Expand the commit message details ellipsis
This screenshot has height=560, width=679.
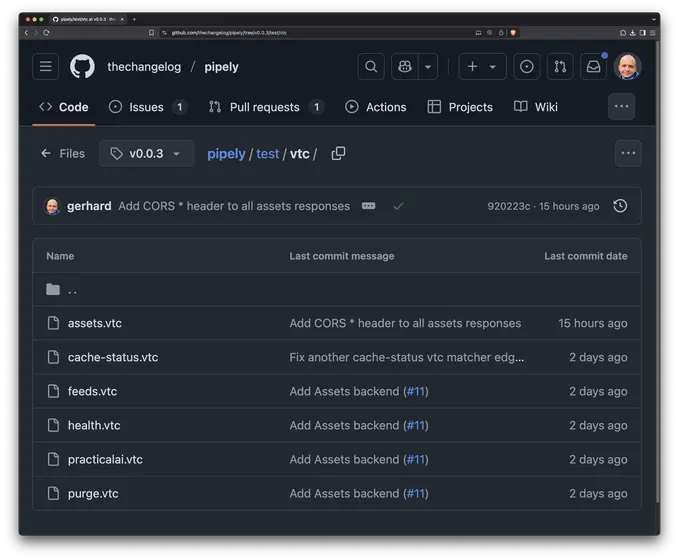(x=369, y=206)
